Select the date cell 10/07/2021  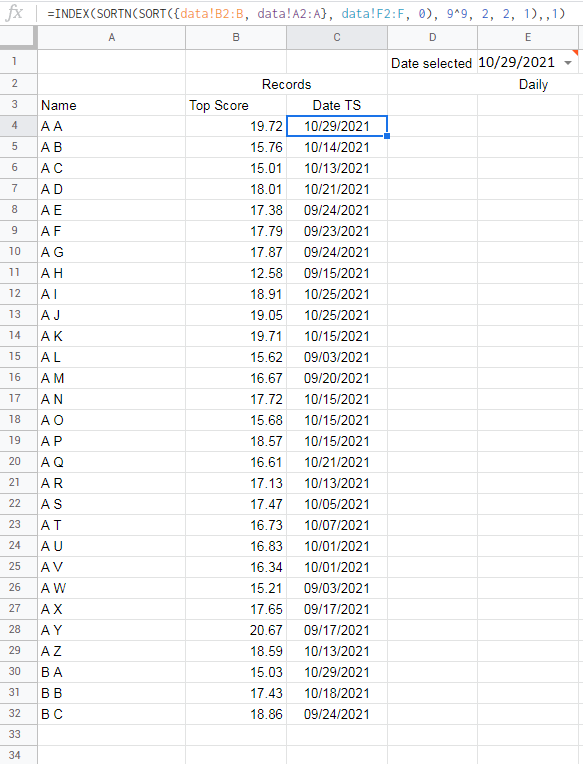click(x=337, y=524)
